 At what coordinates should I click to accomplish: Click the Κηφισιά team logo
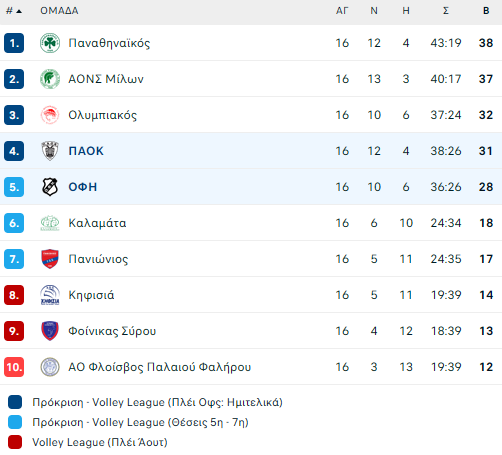50,295
